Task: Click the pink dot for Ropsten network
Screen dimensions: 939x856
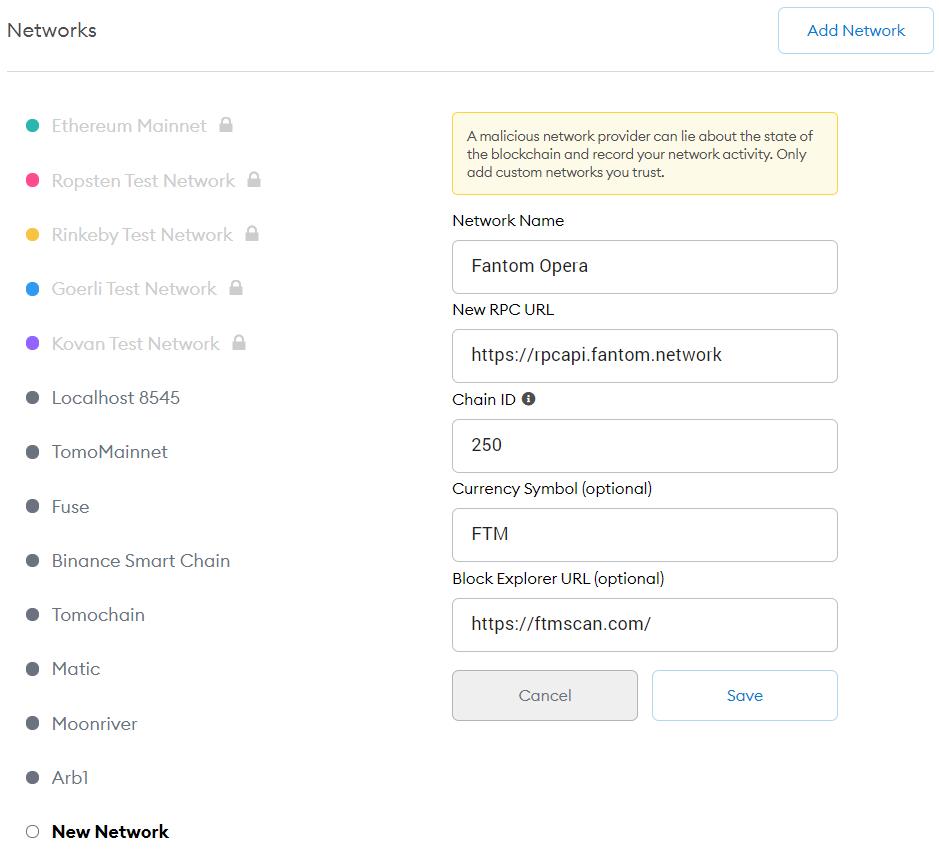Action: point(32,181)
